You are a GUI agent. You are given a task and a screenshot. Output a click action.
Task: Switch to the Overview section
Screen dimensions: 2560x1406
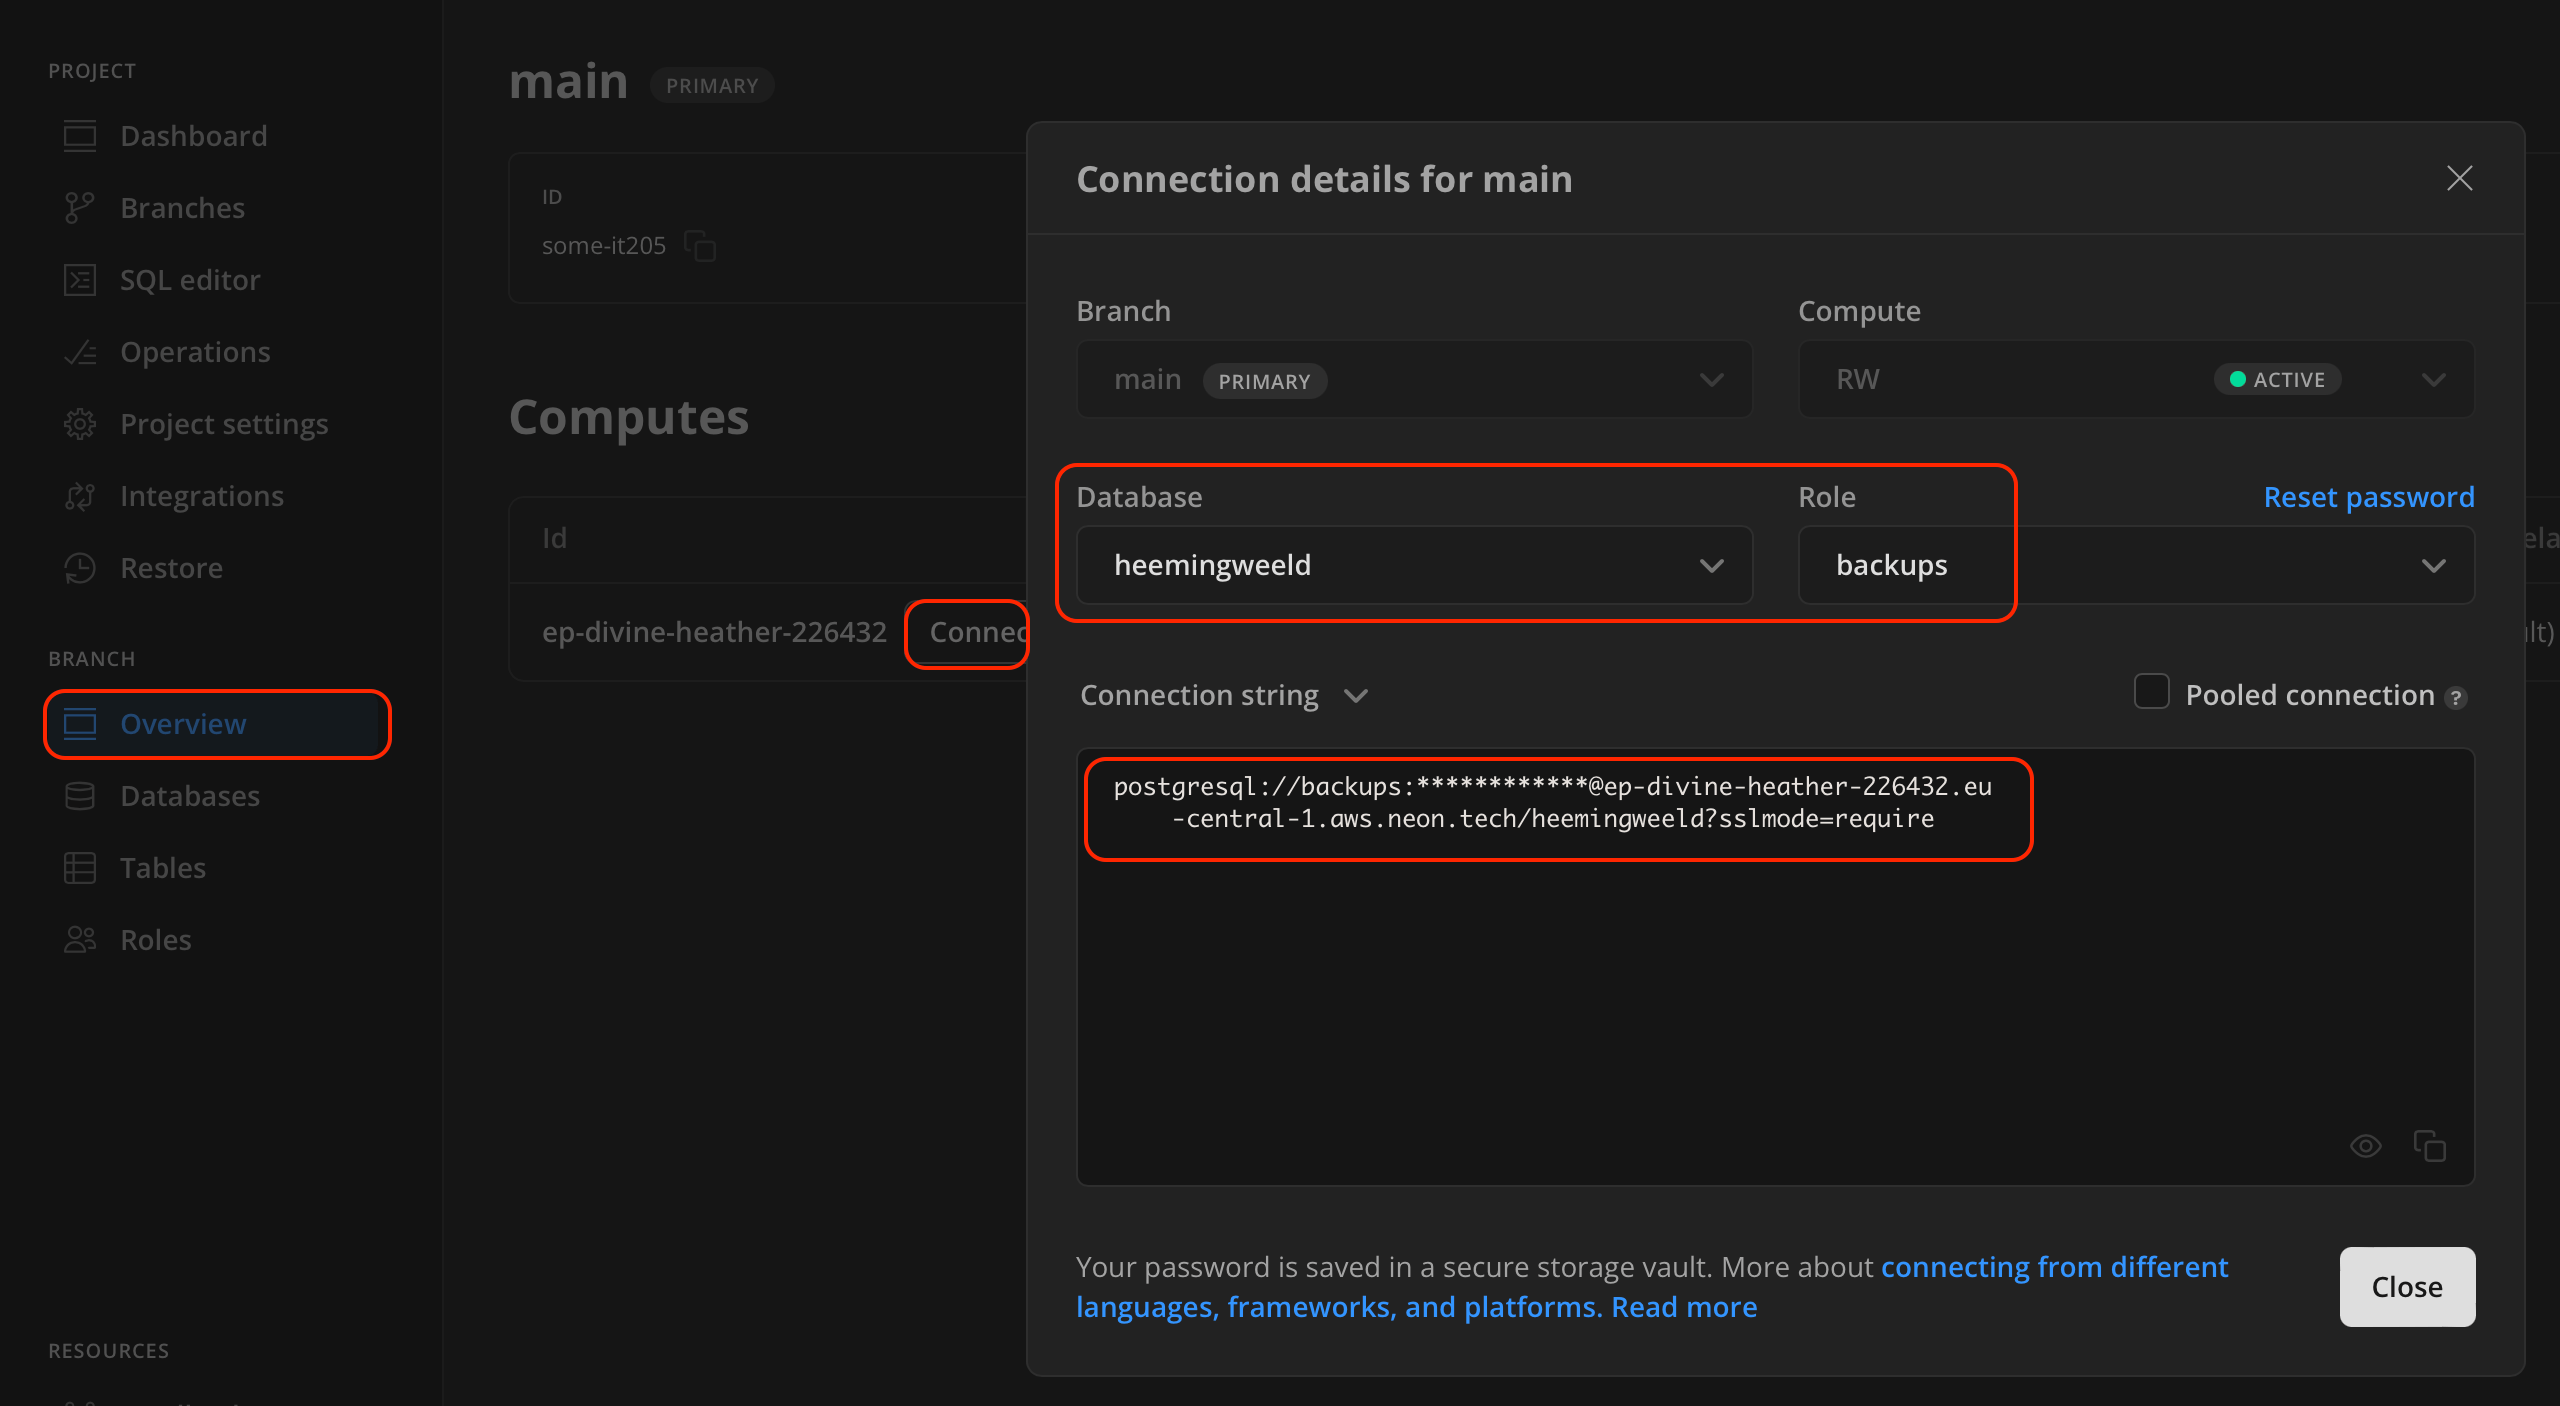click(x=183, y=723)
